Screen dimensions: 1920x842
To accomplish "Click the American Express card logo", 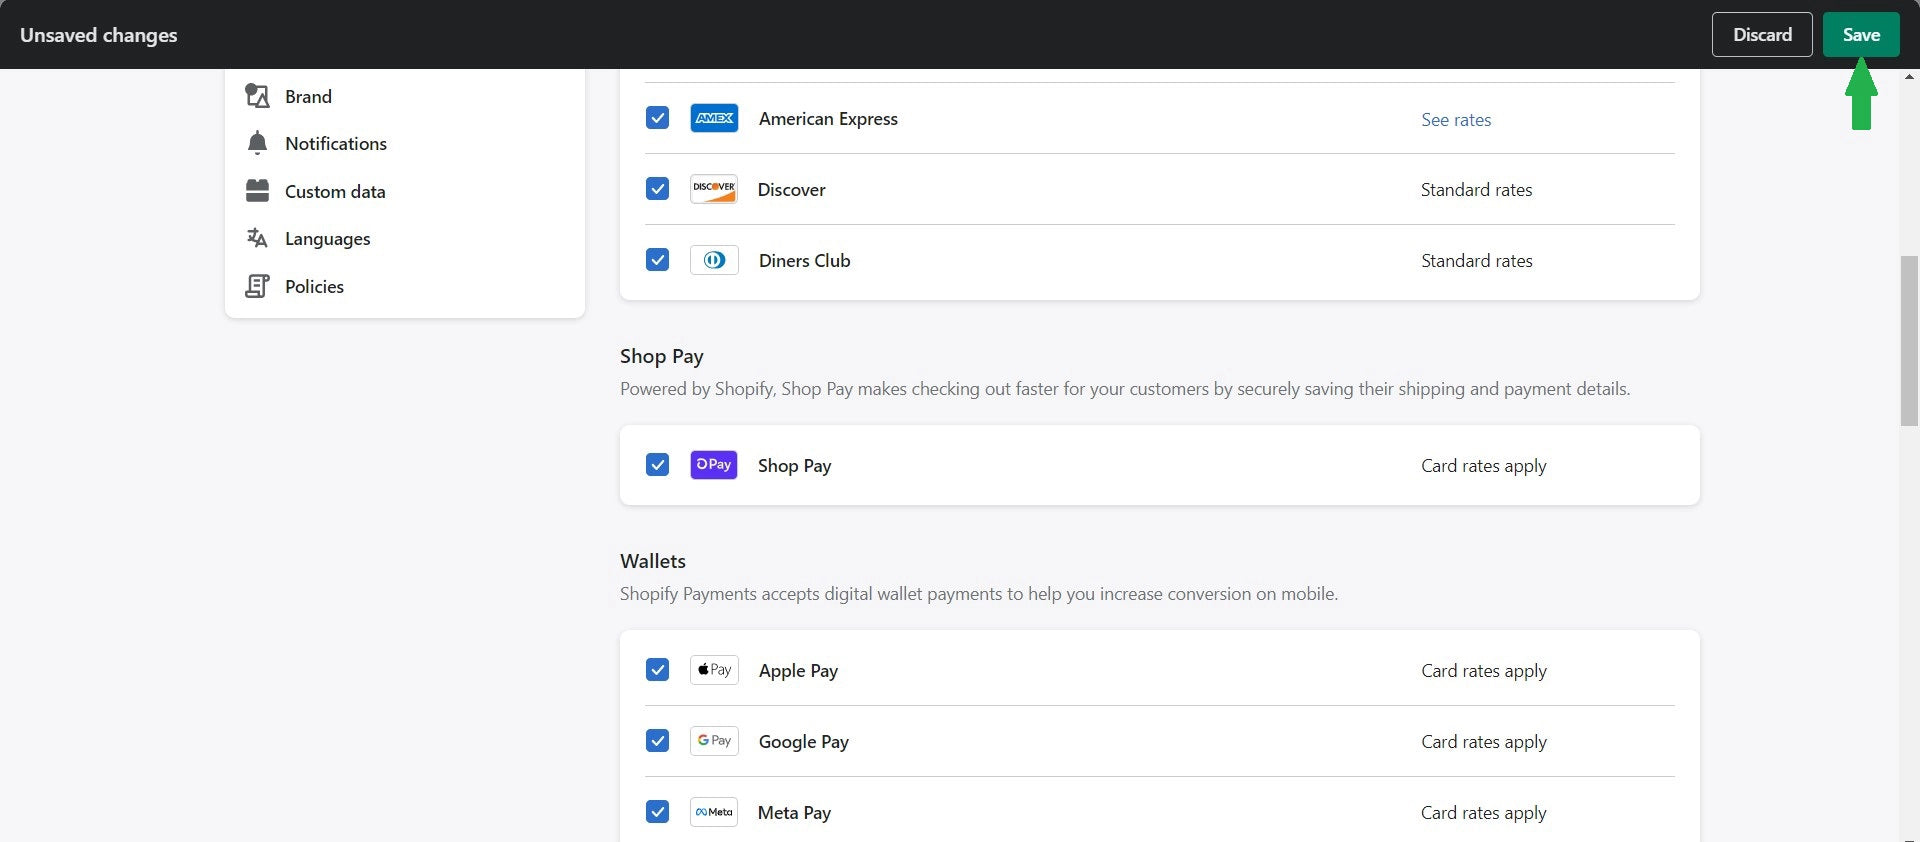I will coord(714,118).
